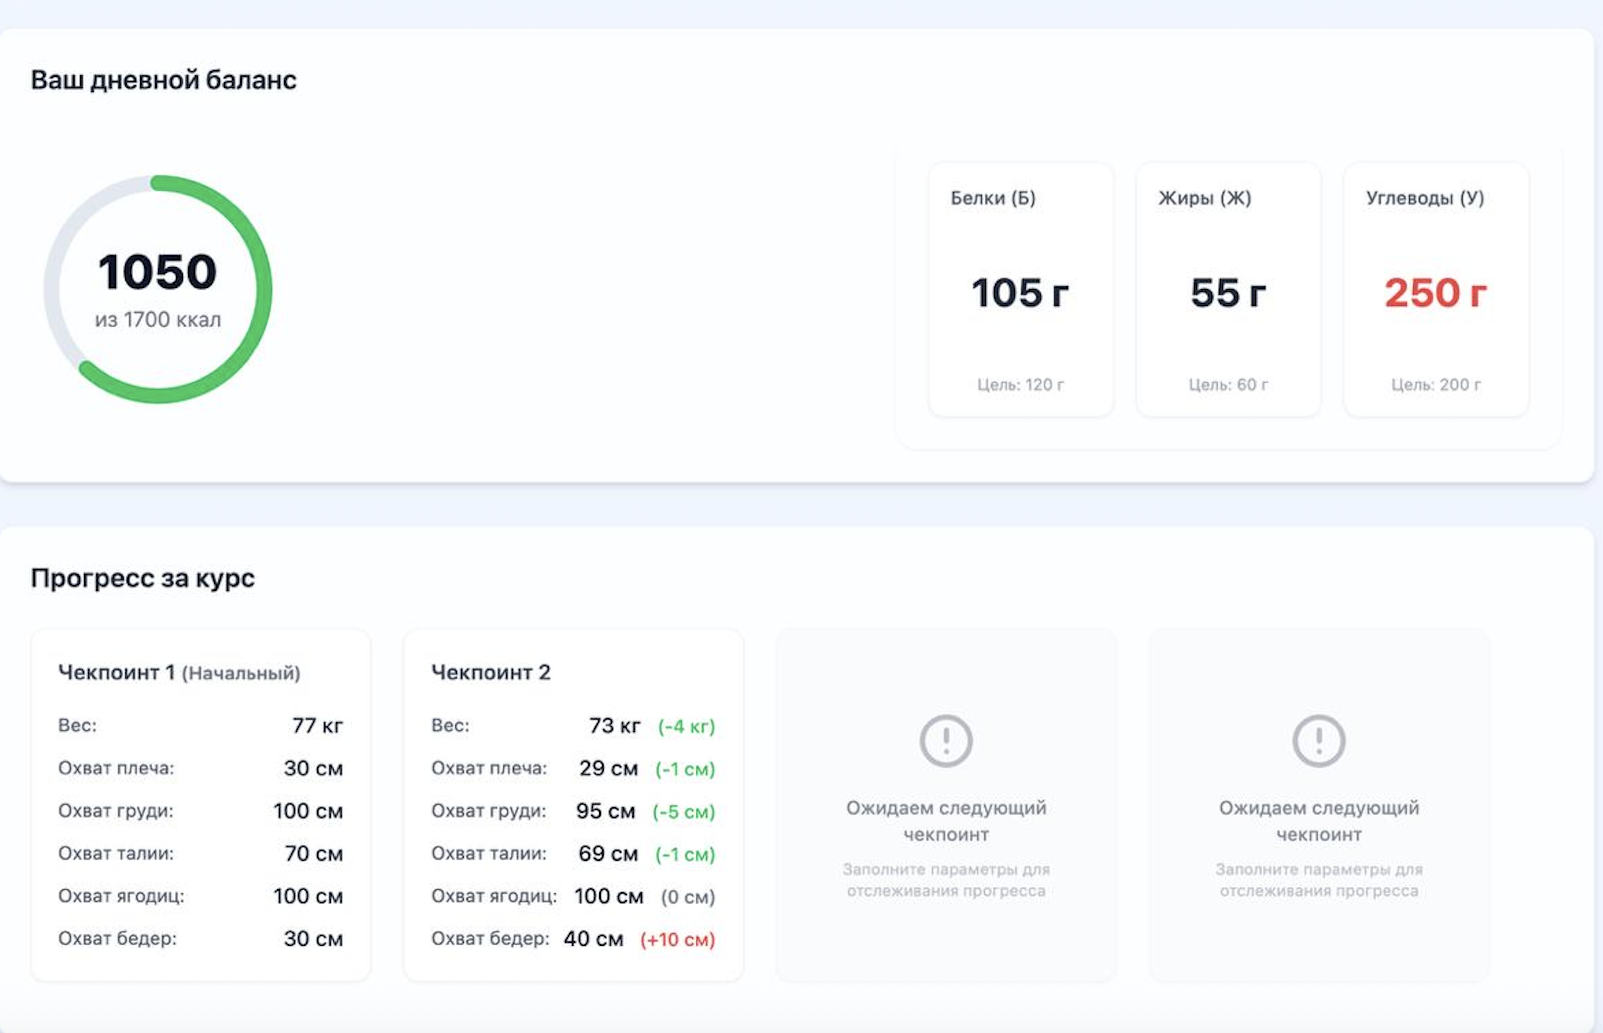Click the (-5 см) chest change indicator
1603x1033 pixels.
683,812
